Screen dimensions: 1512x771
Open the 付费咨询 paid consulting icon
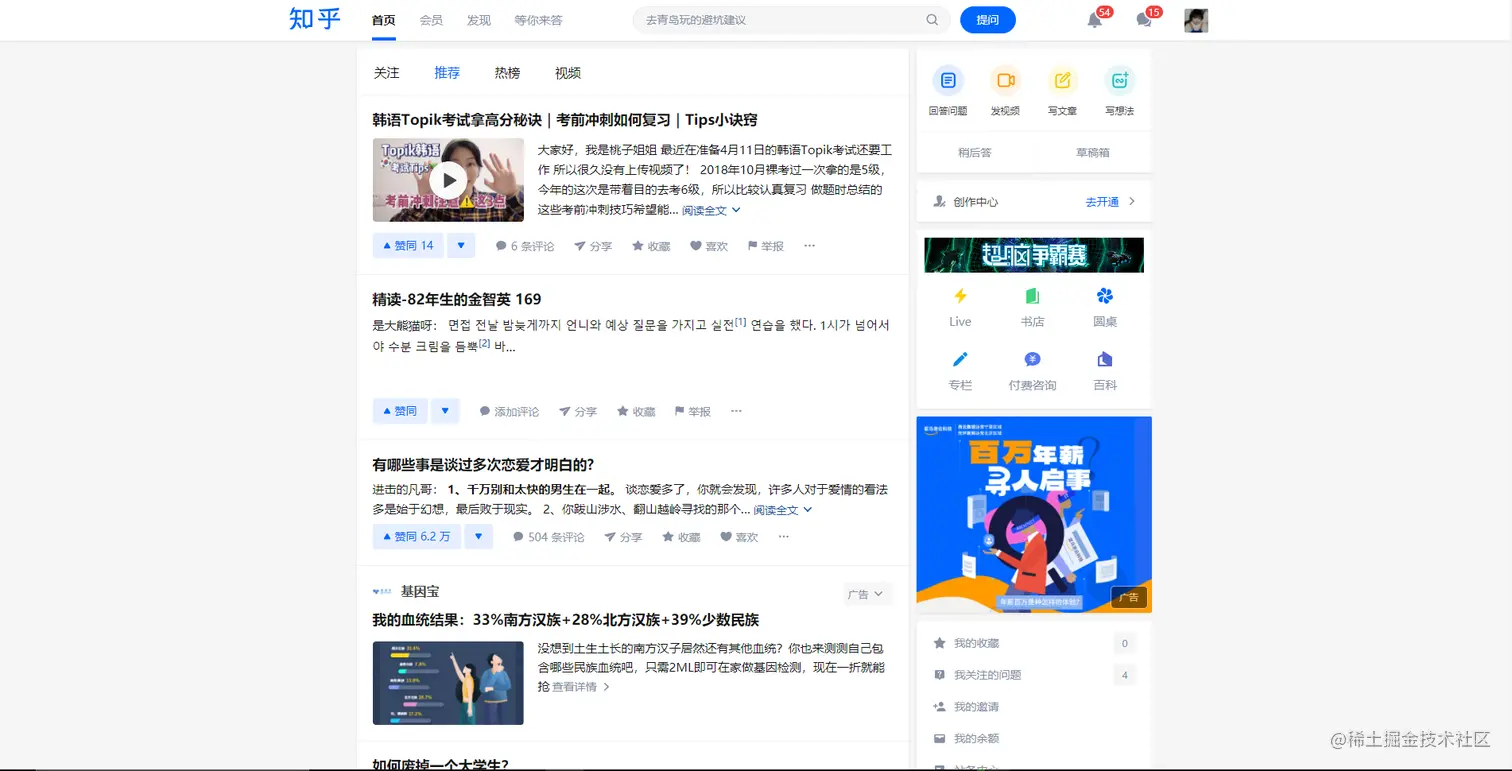tap(1034, 358)
